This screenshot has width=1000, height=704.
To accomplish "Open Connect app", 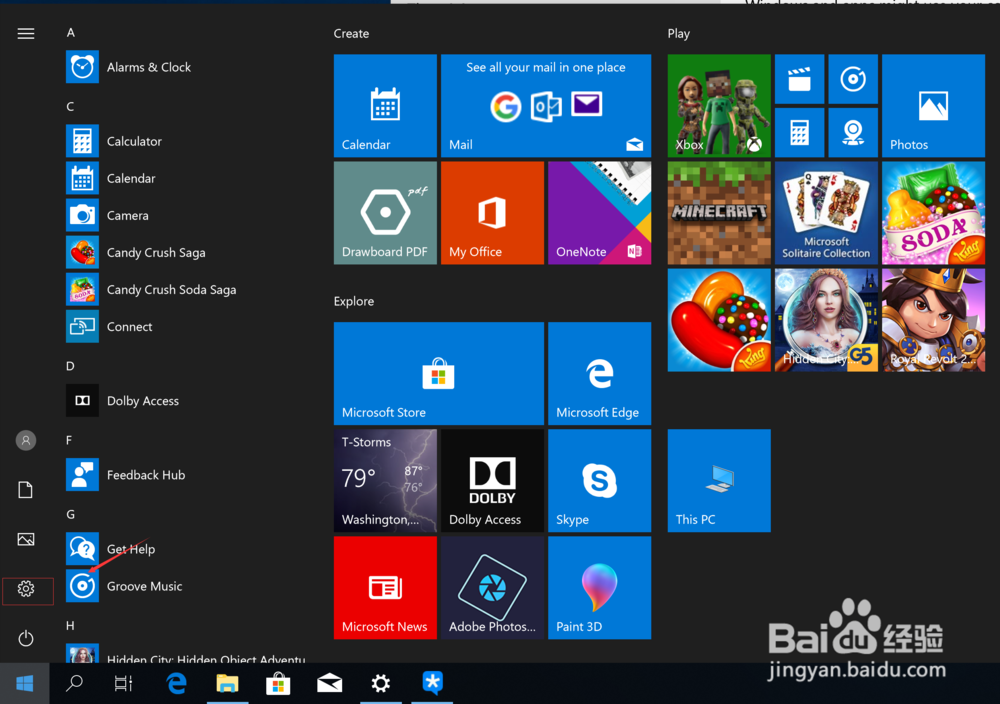I will pos(185,326).
